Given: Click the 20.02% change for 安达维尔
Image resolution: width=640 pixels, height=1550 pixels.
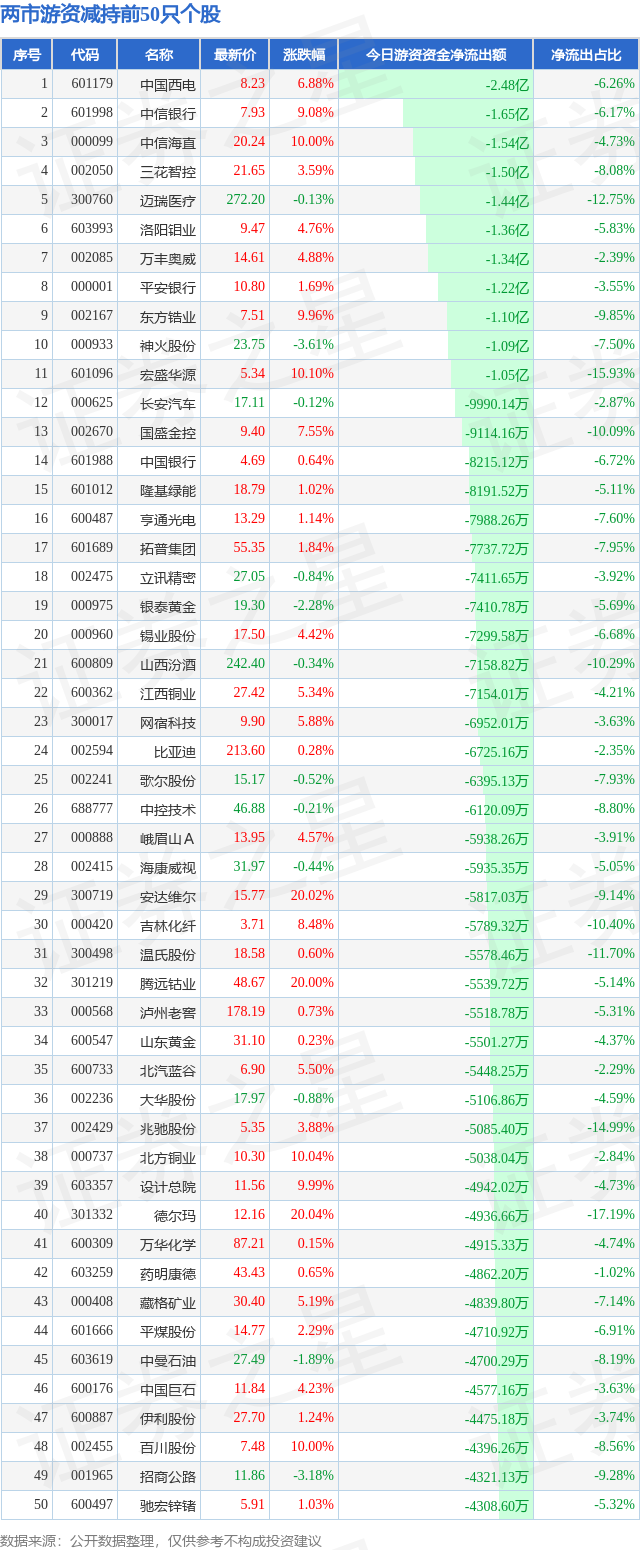Looking at the screenshot, I should 312,896.
